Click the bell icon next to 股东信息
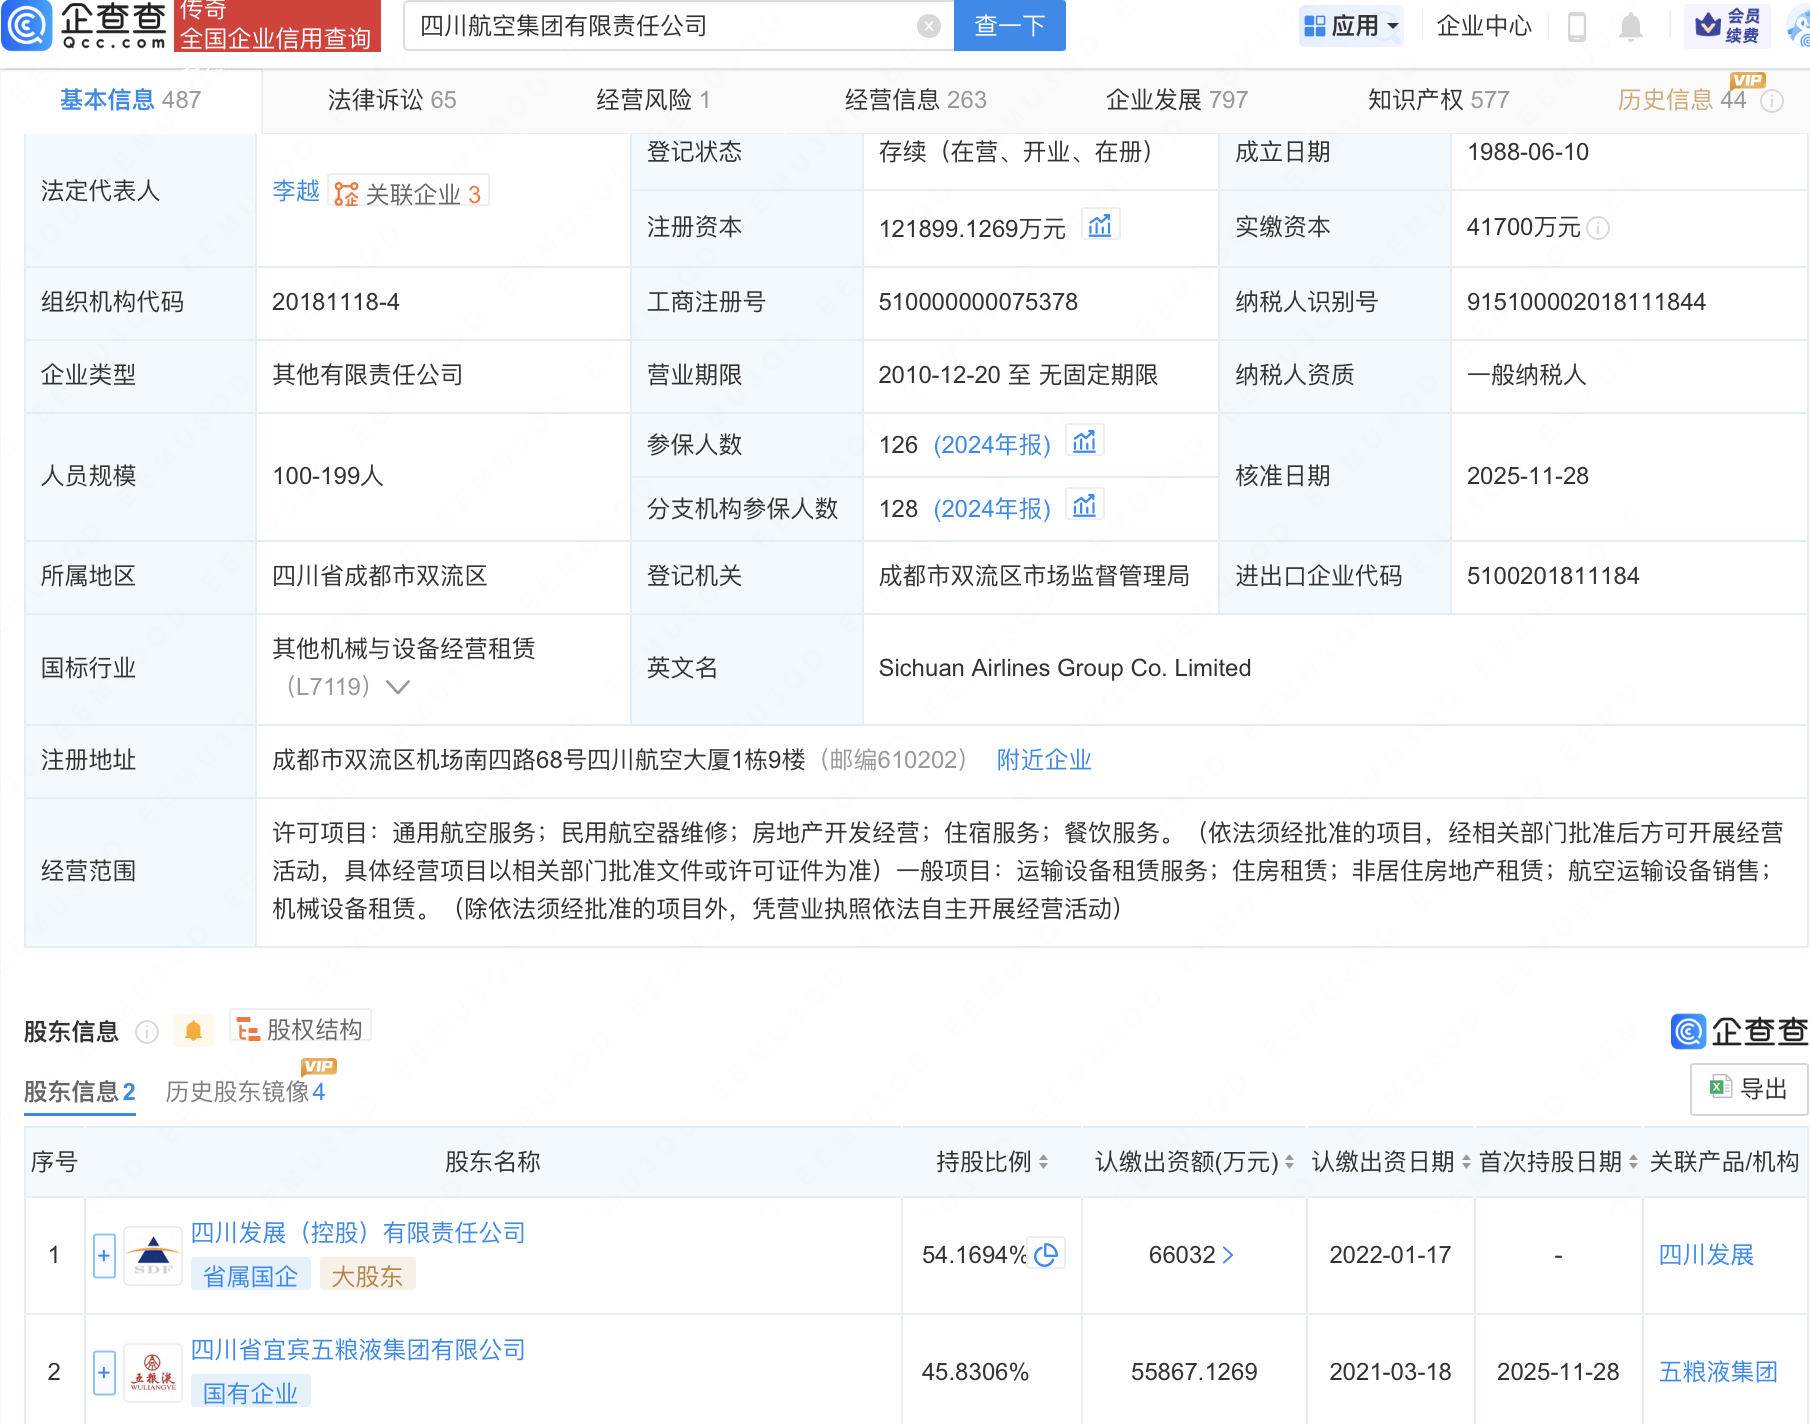Image resolution: width=1810 pixels, height=1424 pixels. (194, 1029)
